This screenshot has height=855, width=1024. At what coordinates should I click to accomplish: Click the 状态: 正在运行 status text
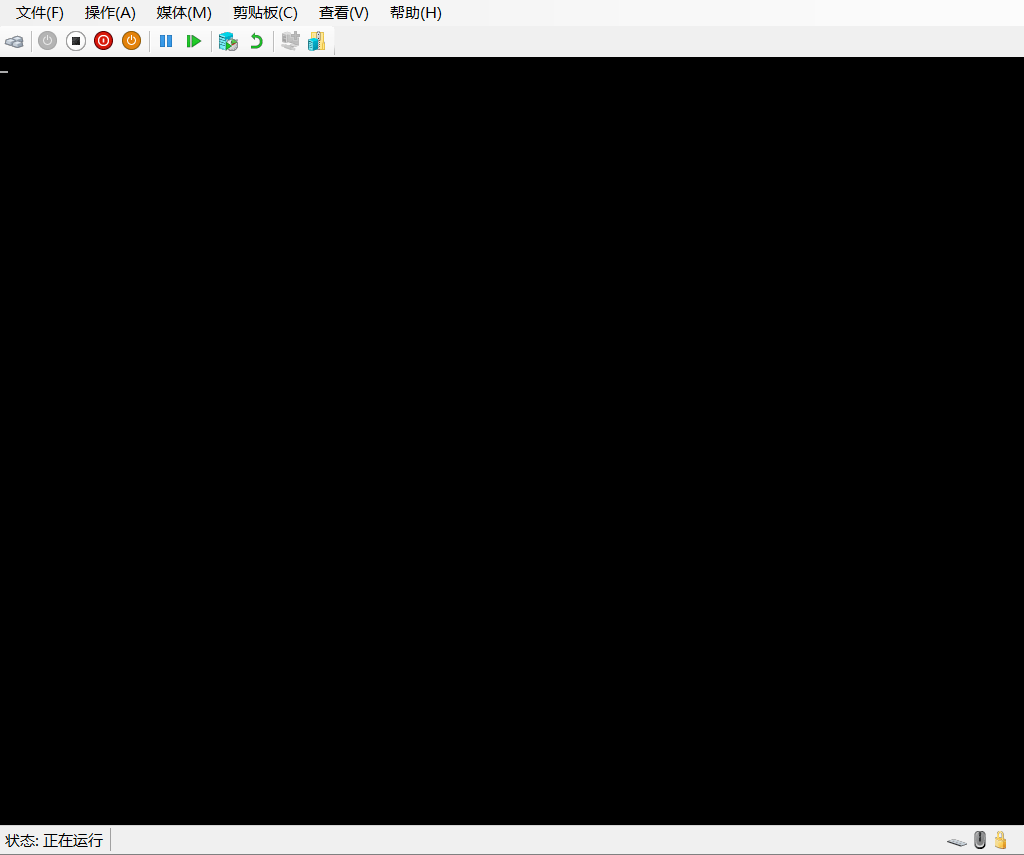pos(54,840)
